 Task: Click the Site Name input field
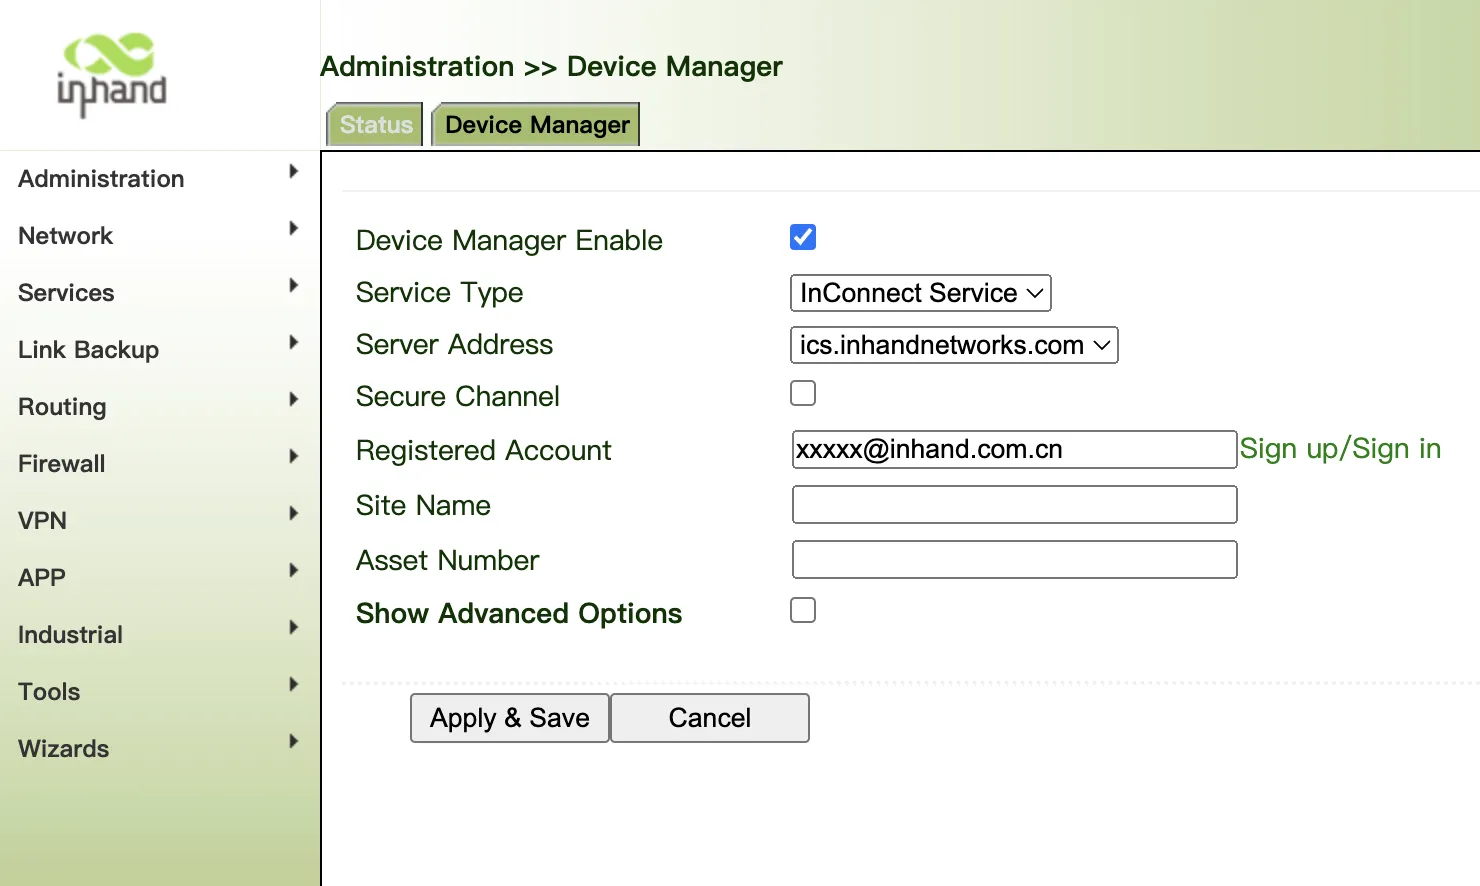(x=1014, y=504)
